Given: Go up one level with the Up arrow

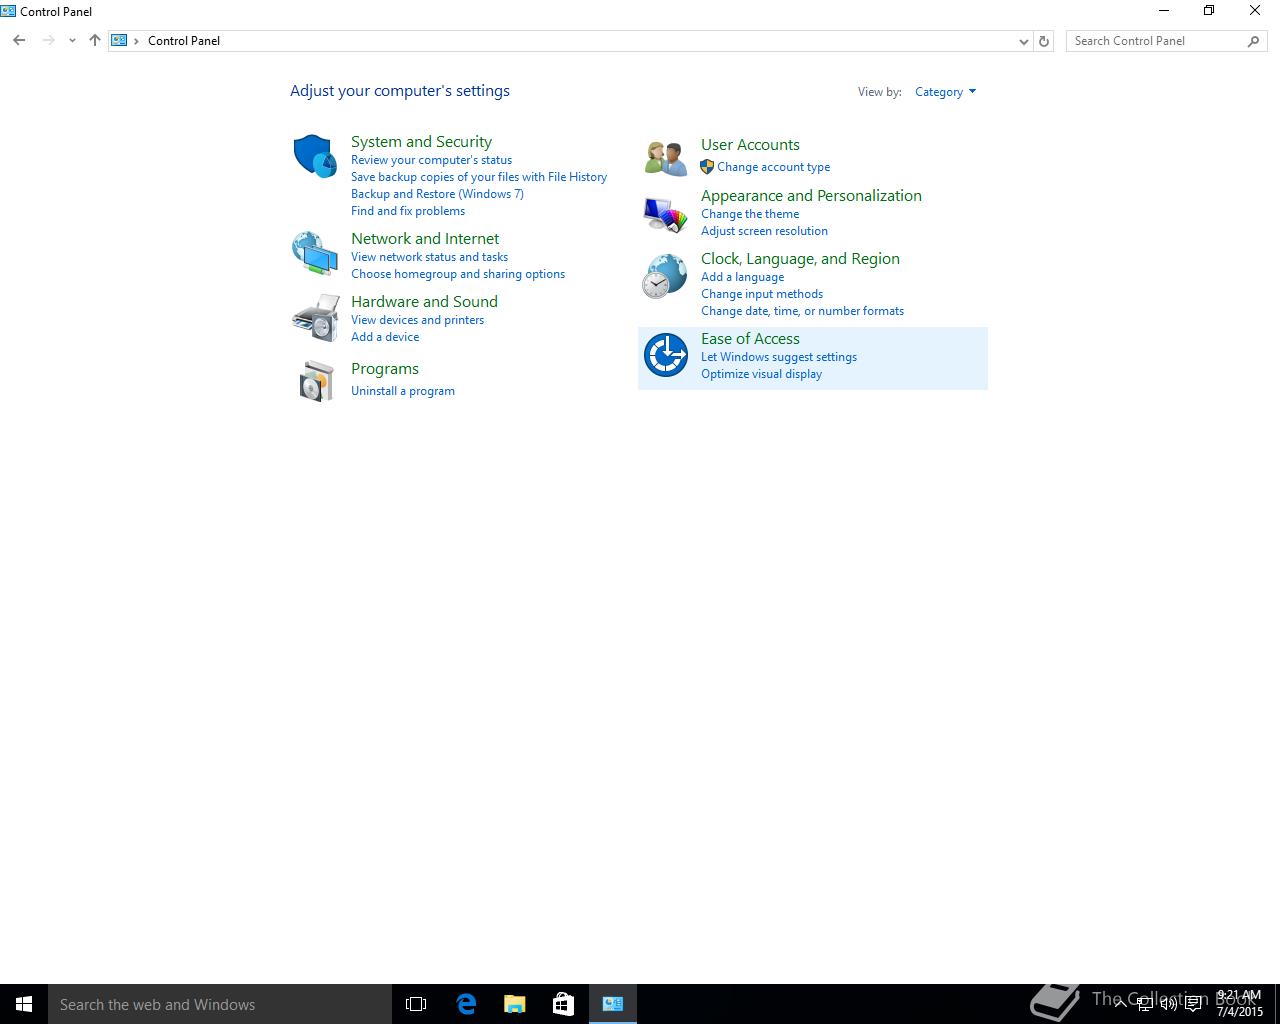Looking at the screenshot, I should click(95, 41).
